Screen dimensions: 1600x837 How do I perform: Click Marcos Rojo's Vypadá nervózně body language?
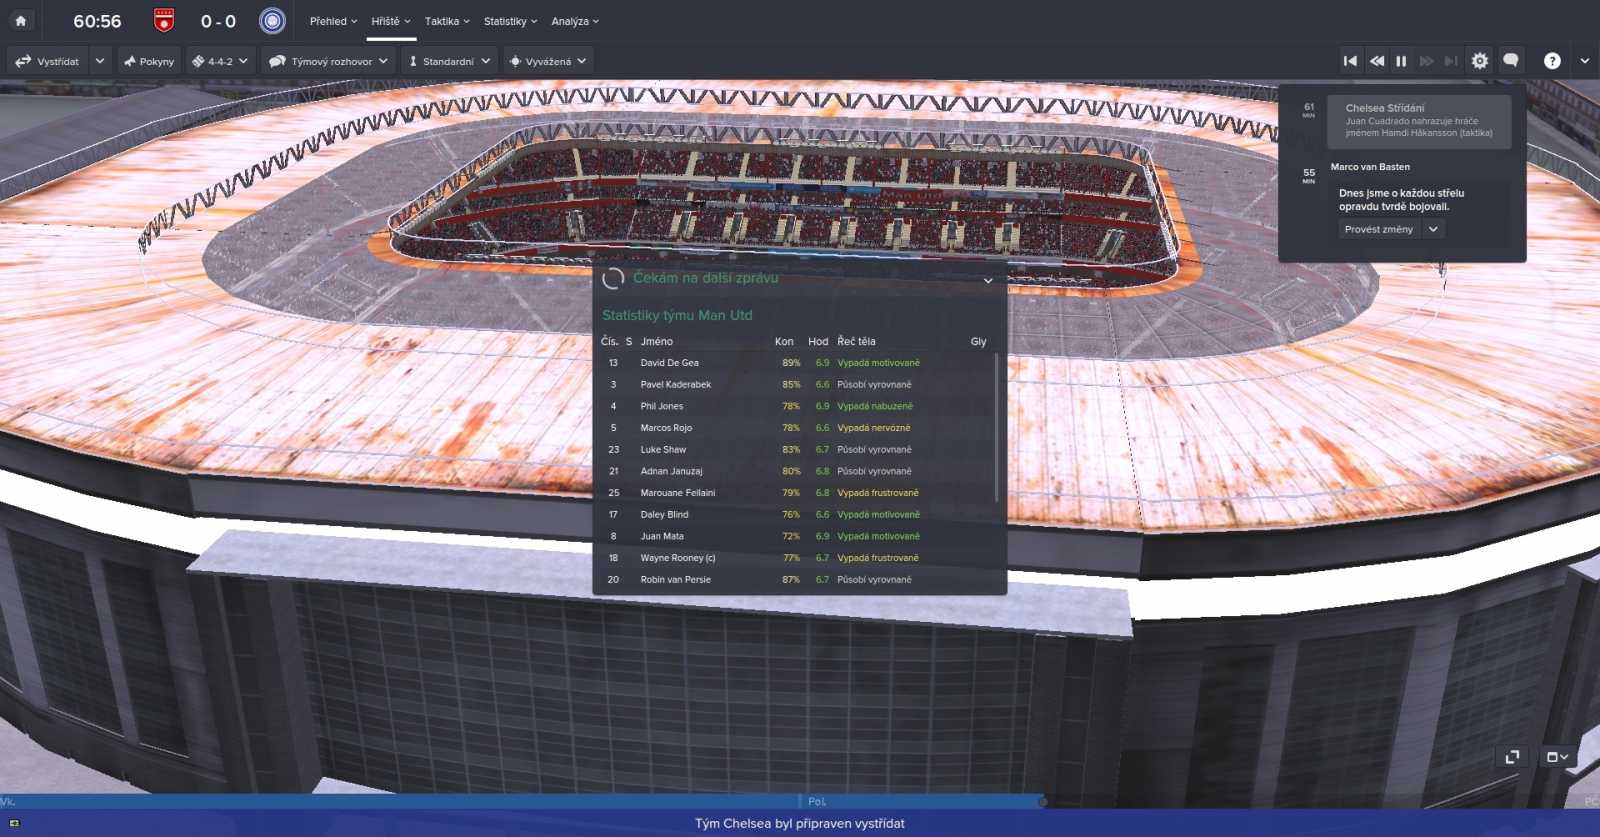pos(874,428)
